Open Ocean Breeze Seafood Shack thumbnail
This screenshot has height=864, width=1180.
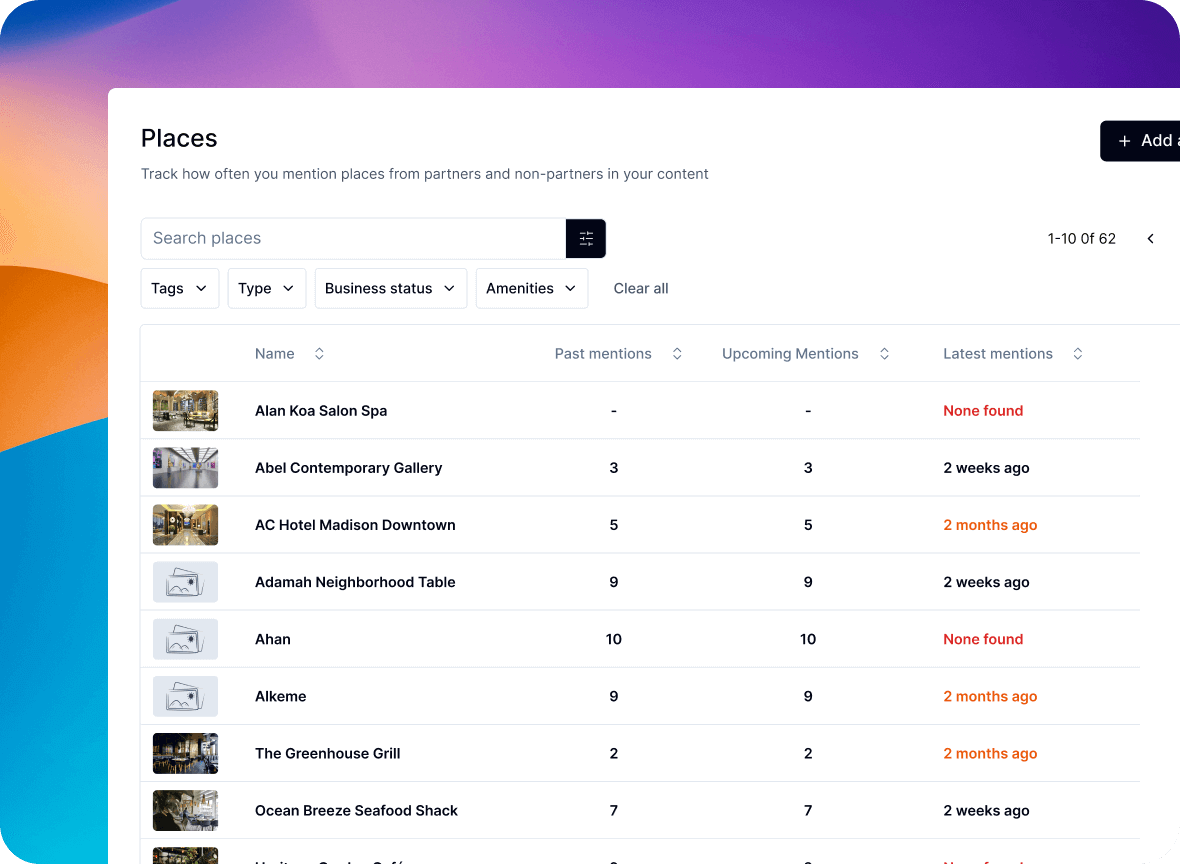[x=185, y=811]
